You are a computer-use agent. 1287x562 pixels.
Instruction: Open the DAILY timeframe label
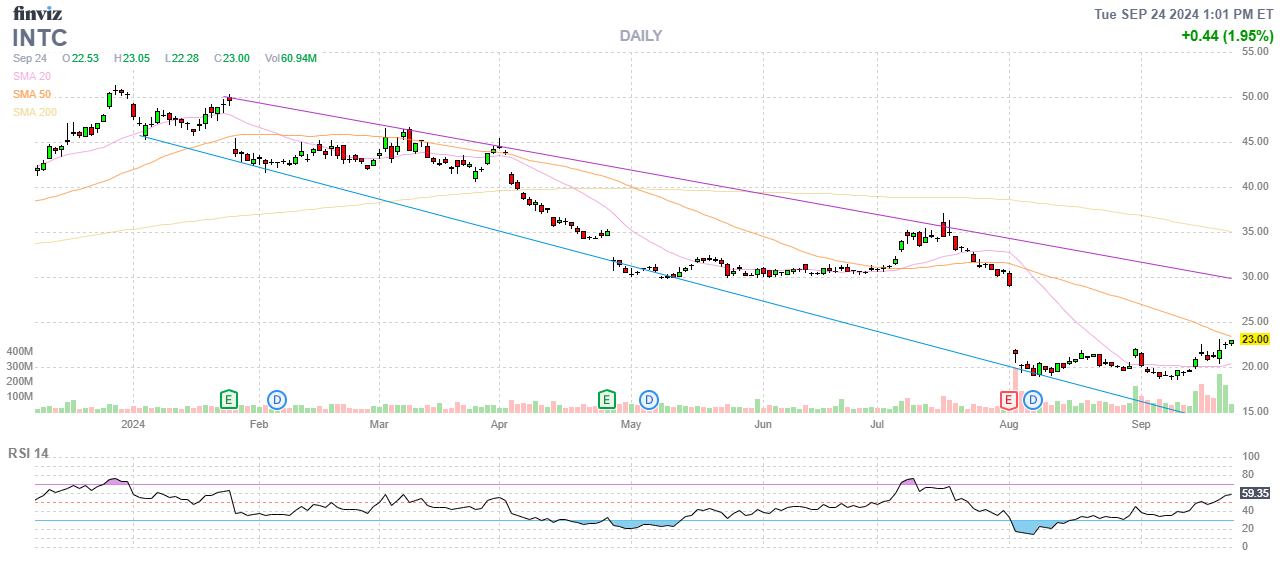pyautogui.click(x=640, y=36)
